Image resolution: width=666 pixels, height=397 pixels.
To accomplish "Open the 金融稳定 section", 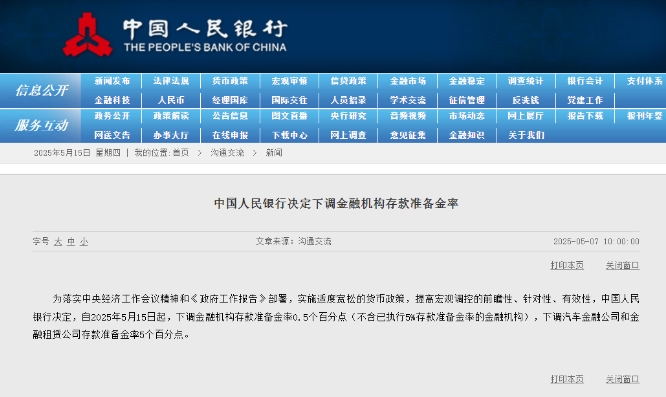I will [x=467, y=81].
